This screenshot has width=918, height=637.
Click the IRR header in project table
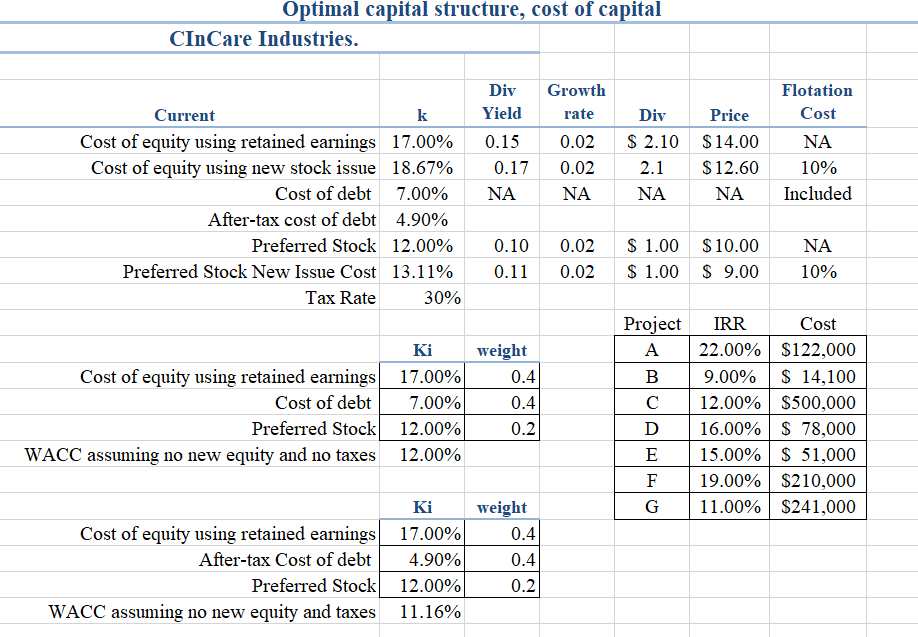click(x=728, y=324)
